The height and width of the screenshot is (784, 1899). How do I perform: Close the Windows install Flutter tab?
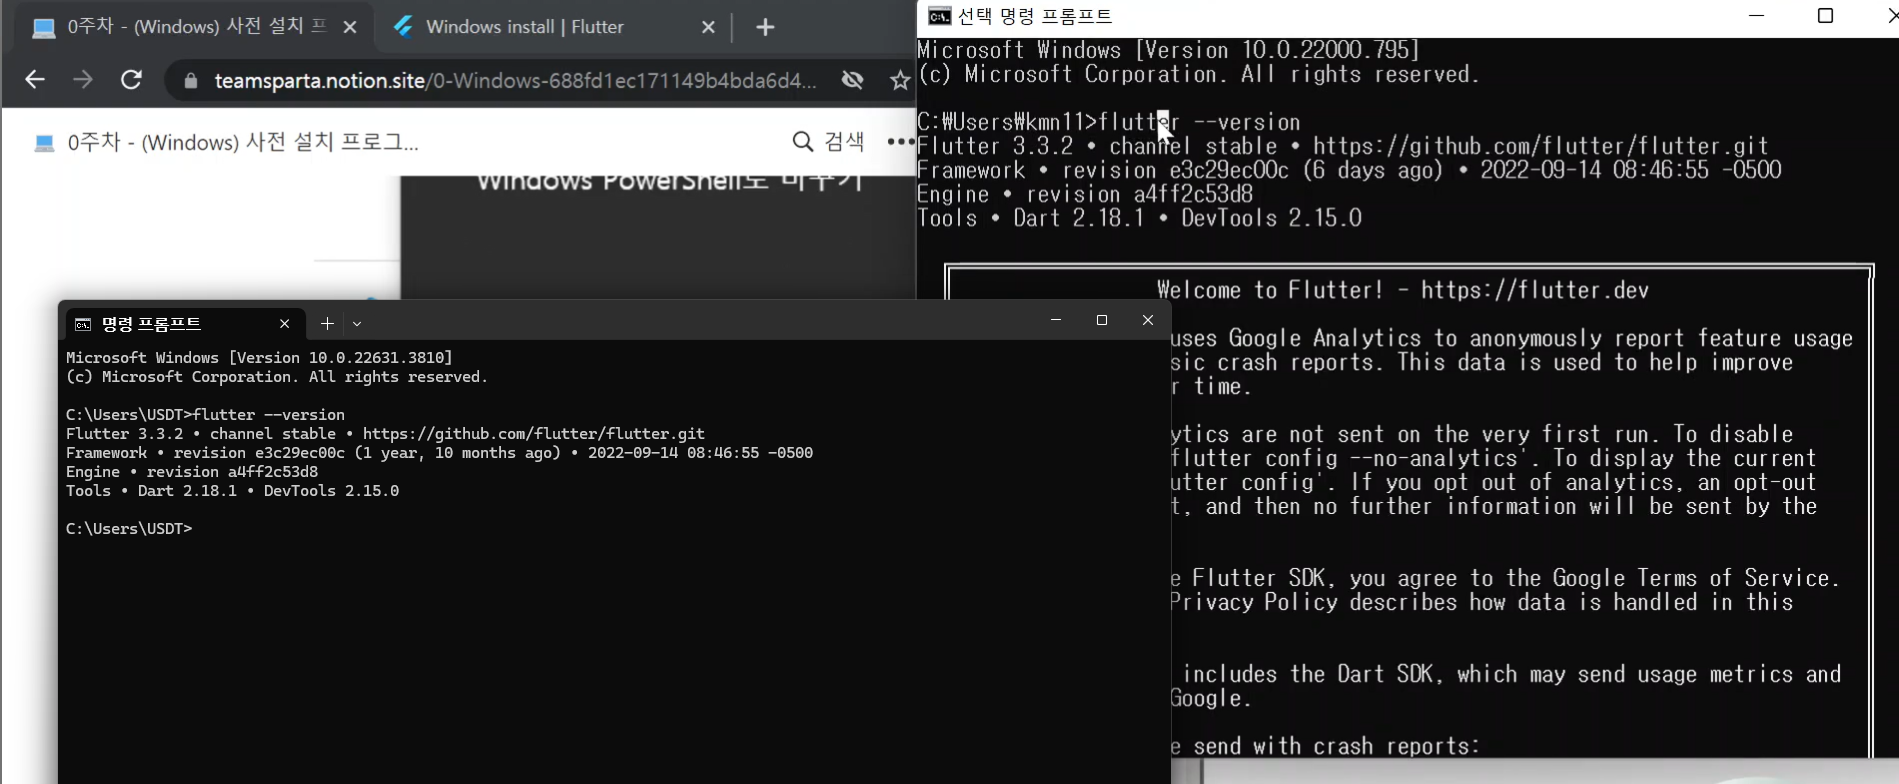[x=708, y=27]
